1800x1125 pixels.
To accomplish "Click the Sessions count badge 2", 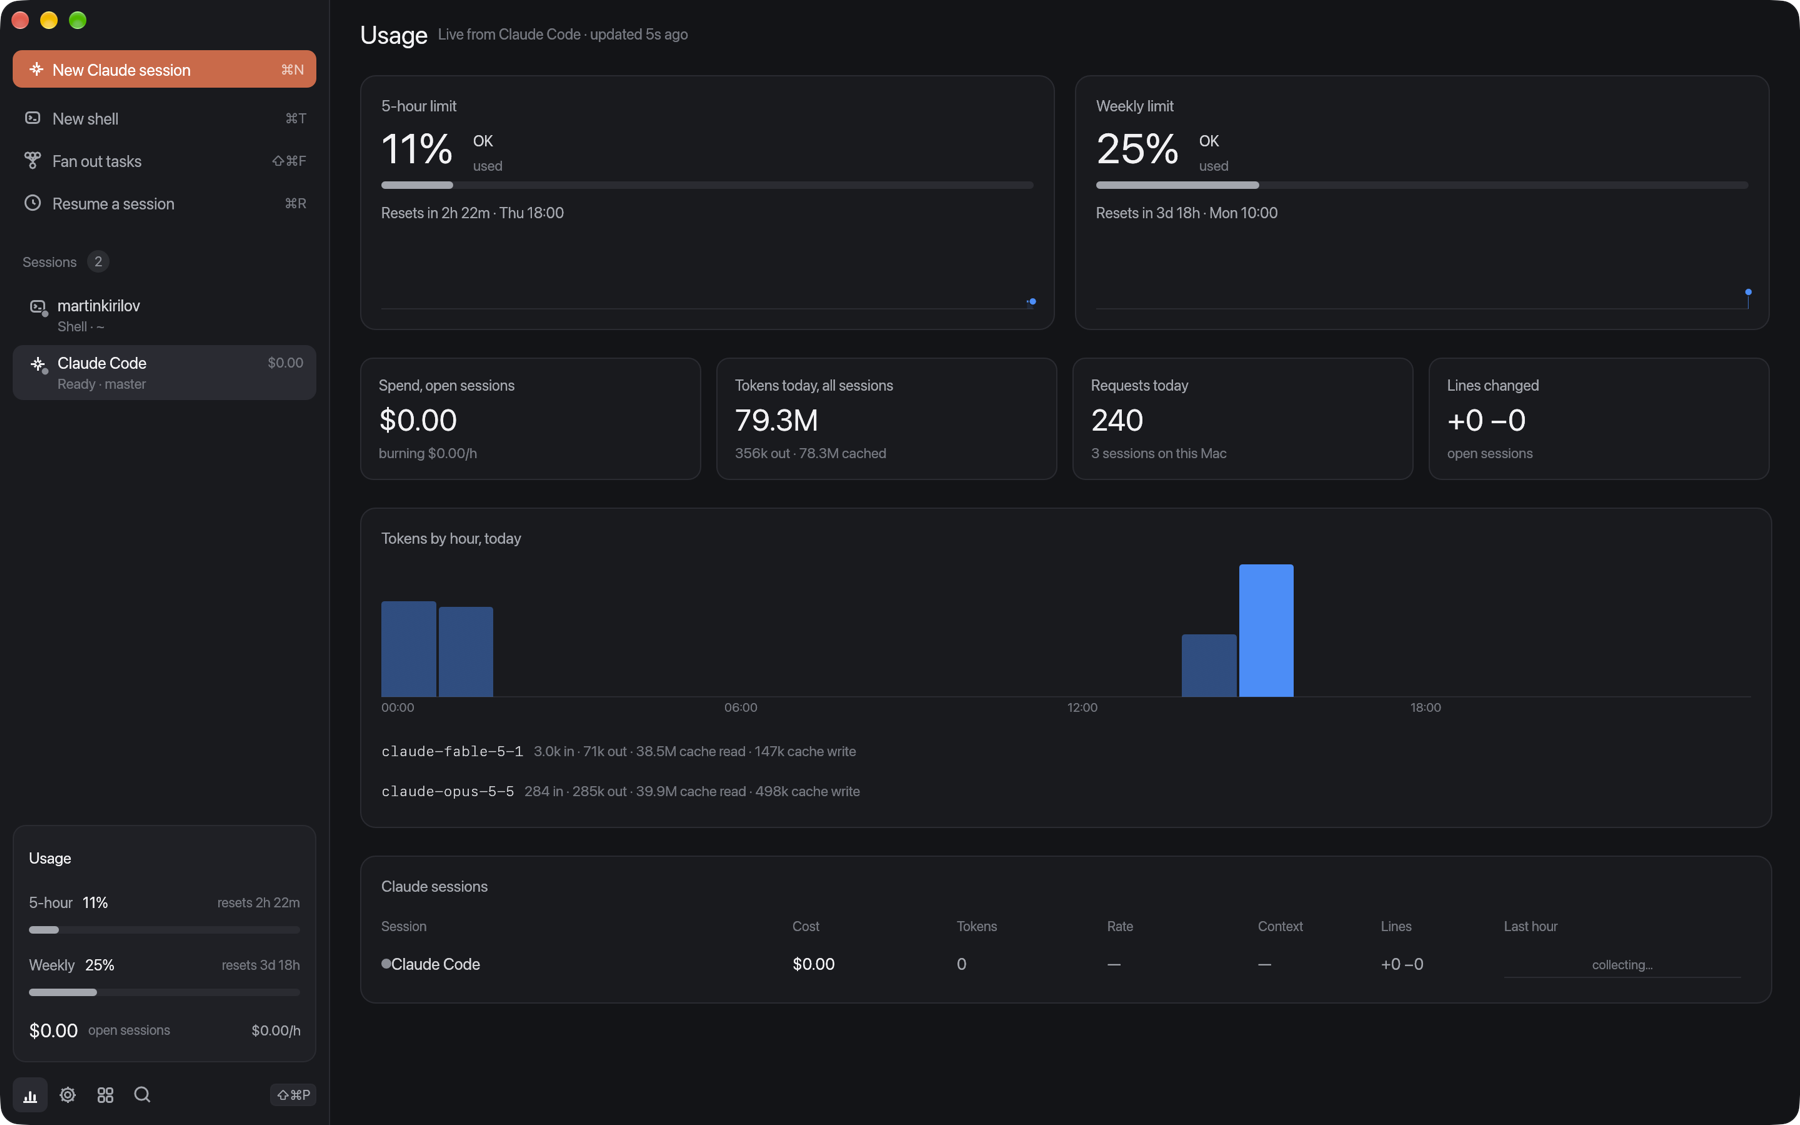I will (98, 262).
